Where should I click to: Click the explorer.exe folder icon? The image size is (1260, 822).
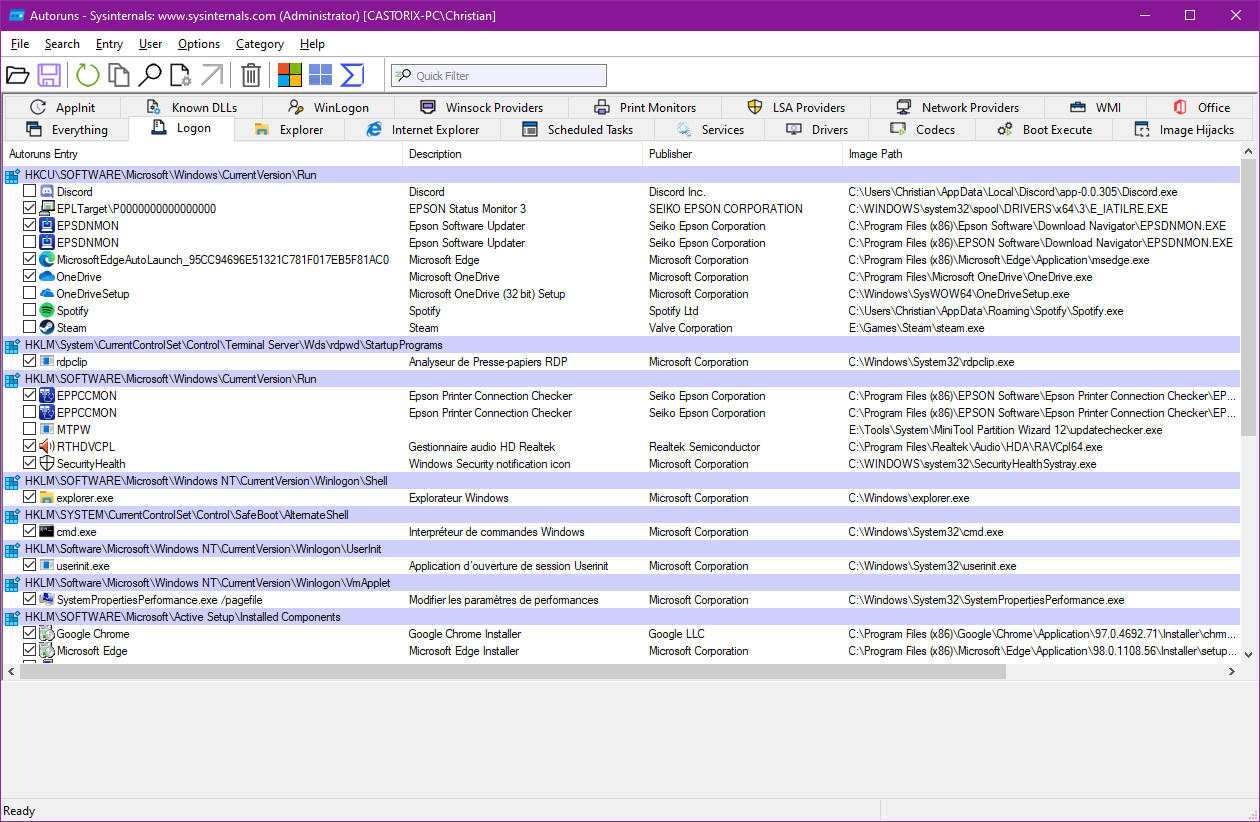pos(46,498)
